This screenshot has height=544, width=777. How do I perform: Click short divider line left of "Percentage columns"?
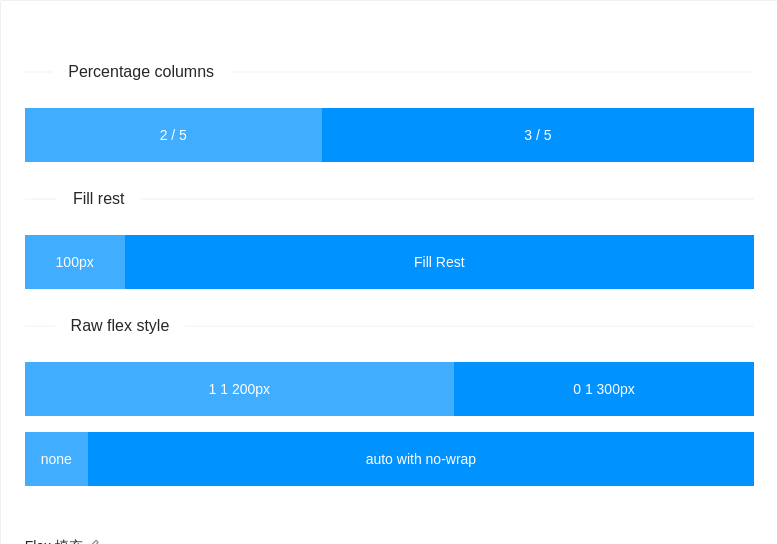38,72
